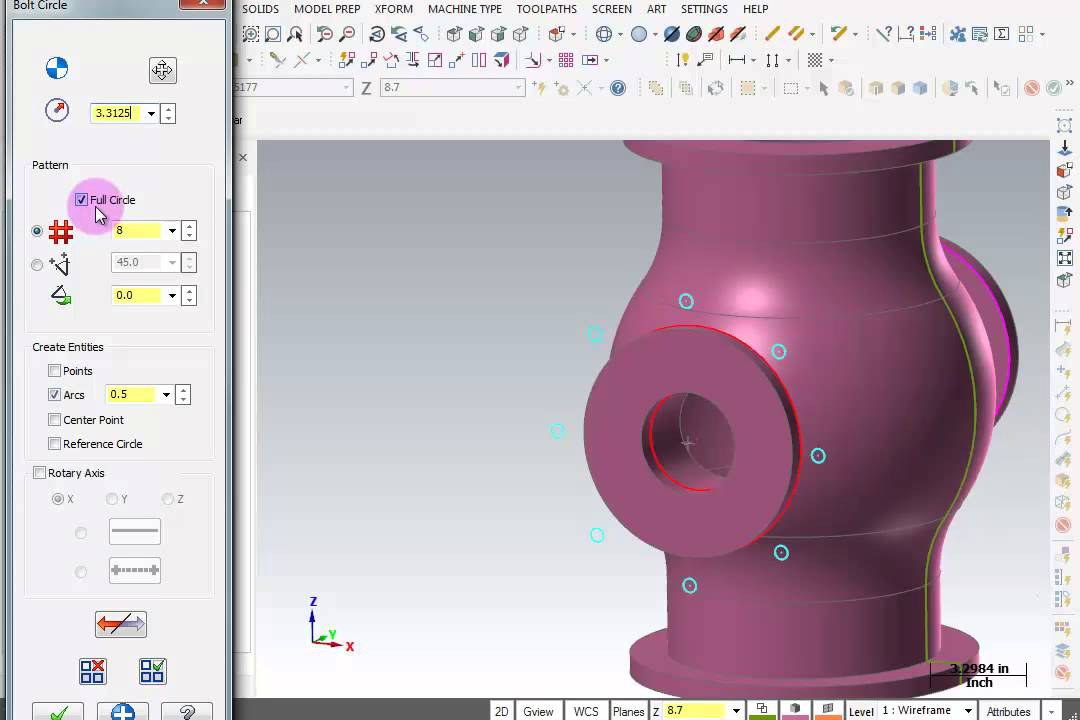1080x720 pixels.
Task: Click the analyze entity question icon
Action: coord(883,34)
